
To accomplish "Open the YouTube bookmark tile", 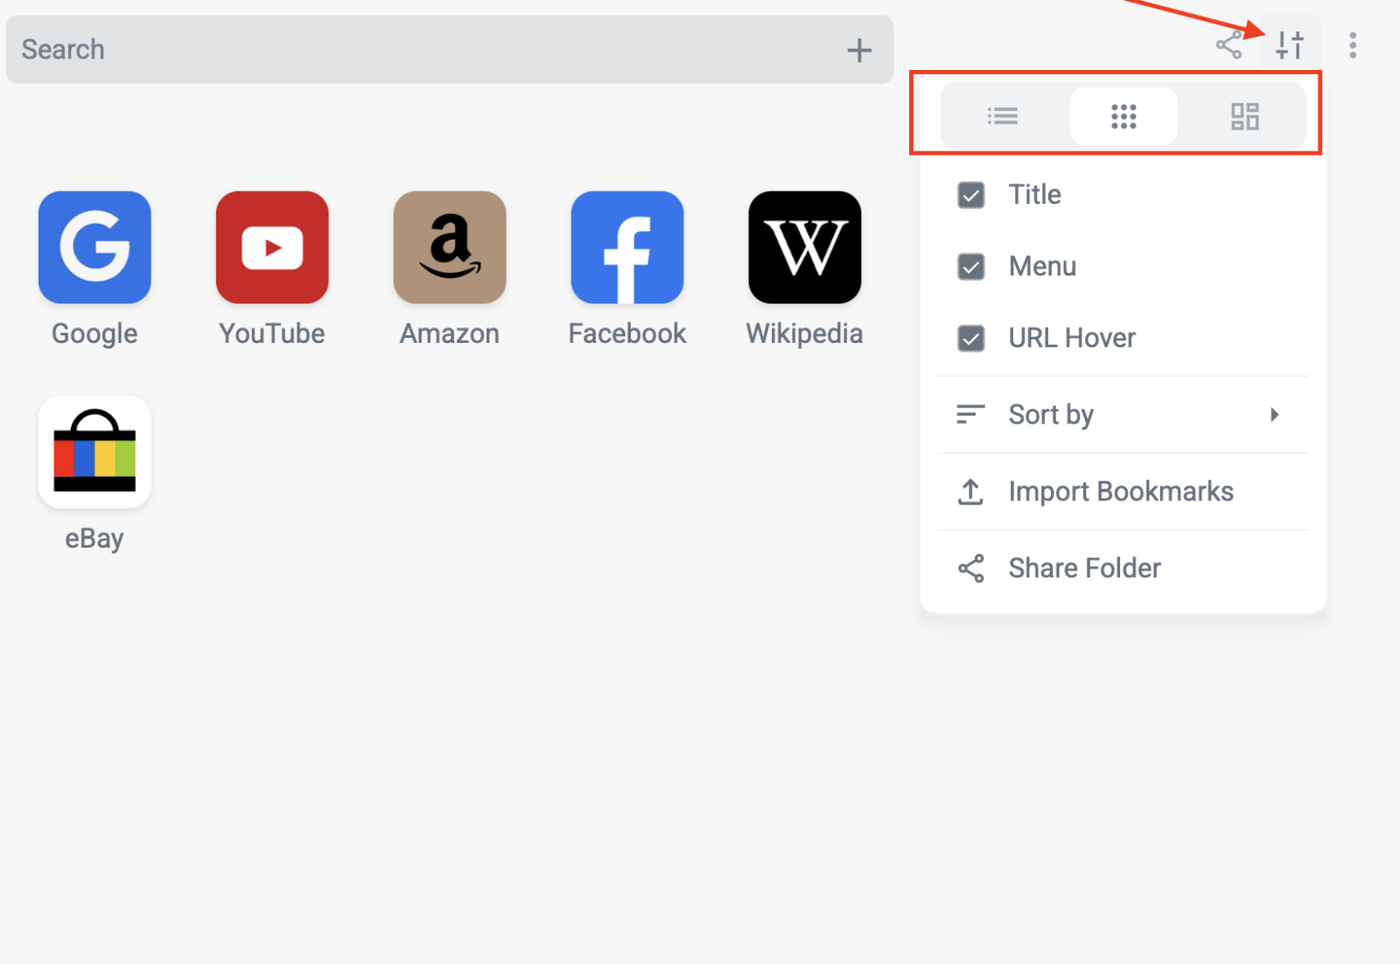I will coord(272,247).
